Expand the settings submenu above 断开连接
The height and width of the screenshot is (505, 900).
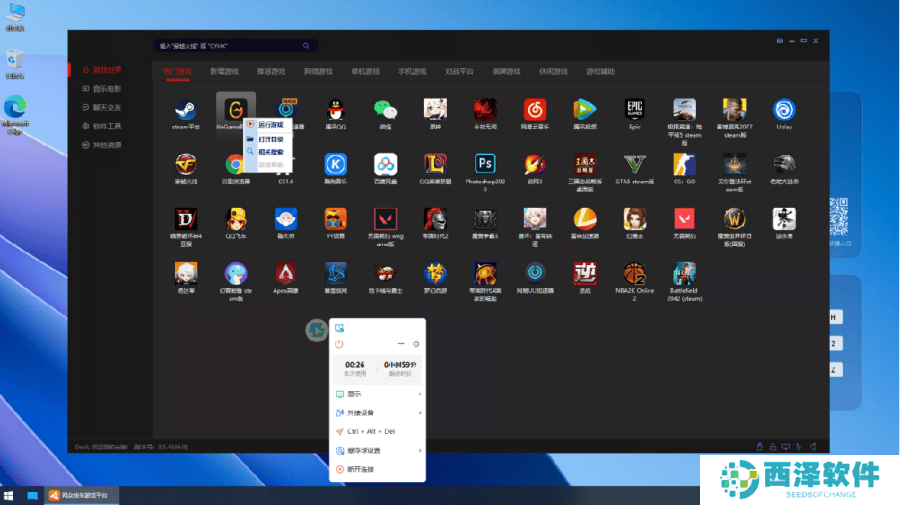click(x=378, y=451)
